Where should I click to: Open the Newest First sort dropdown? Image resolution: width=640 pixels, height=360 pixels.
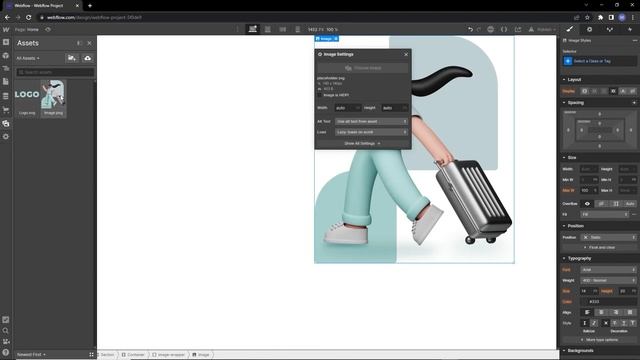pyautogui.click(x=31, y=355)
